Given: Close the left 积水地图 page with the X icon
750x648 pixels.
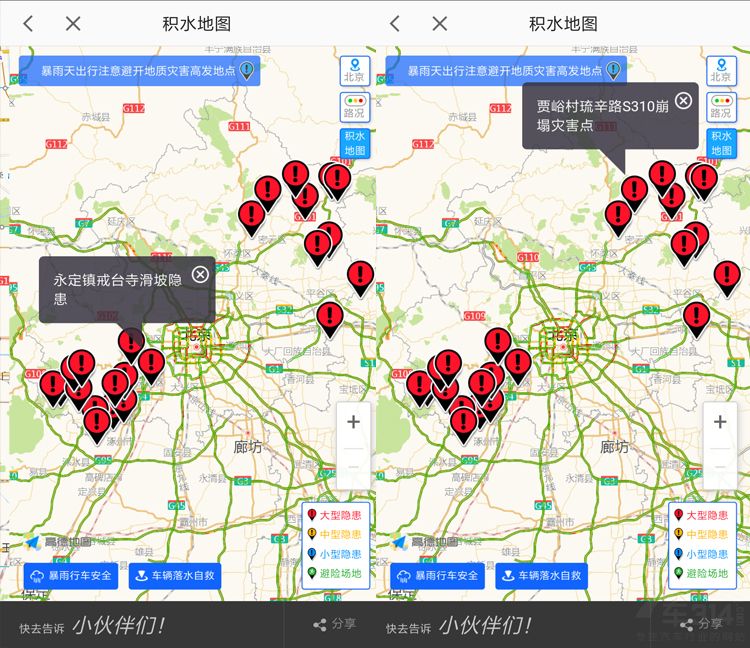Looking at the screenshot, I should [73, 23].
